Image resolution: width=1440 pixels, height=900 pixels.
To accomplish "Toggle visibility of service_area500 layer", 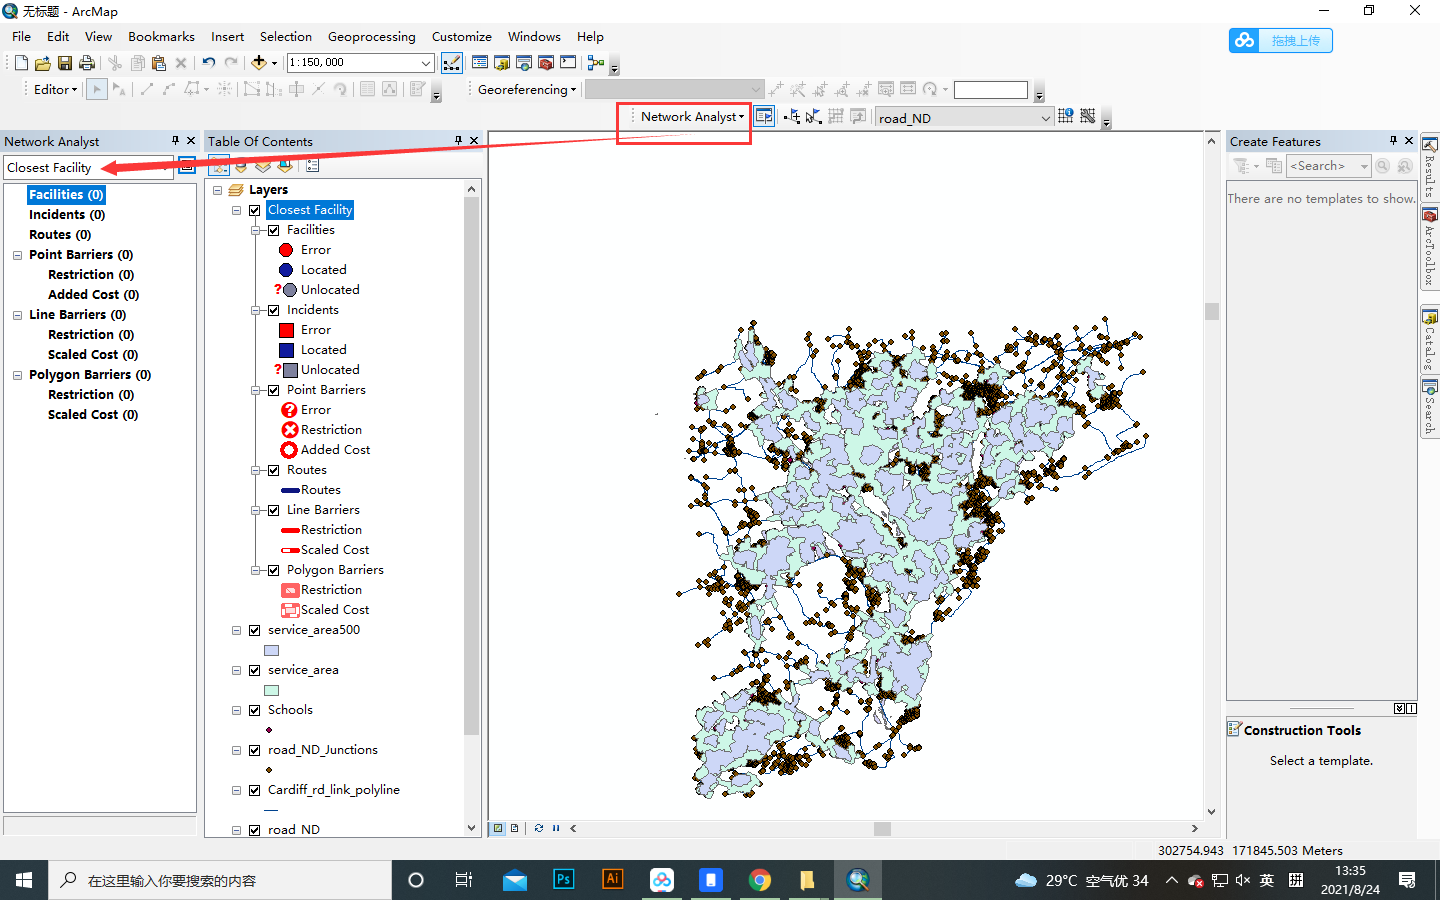I will tap(255, 630).
